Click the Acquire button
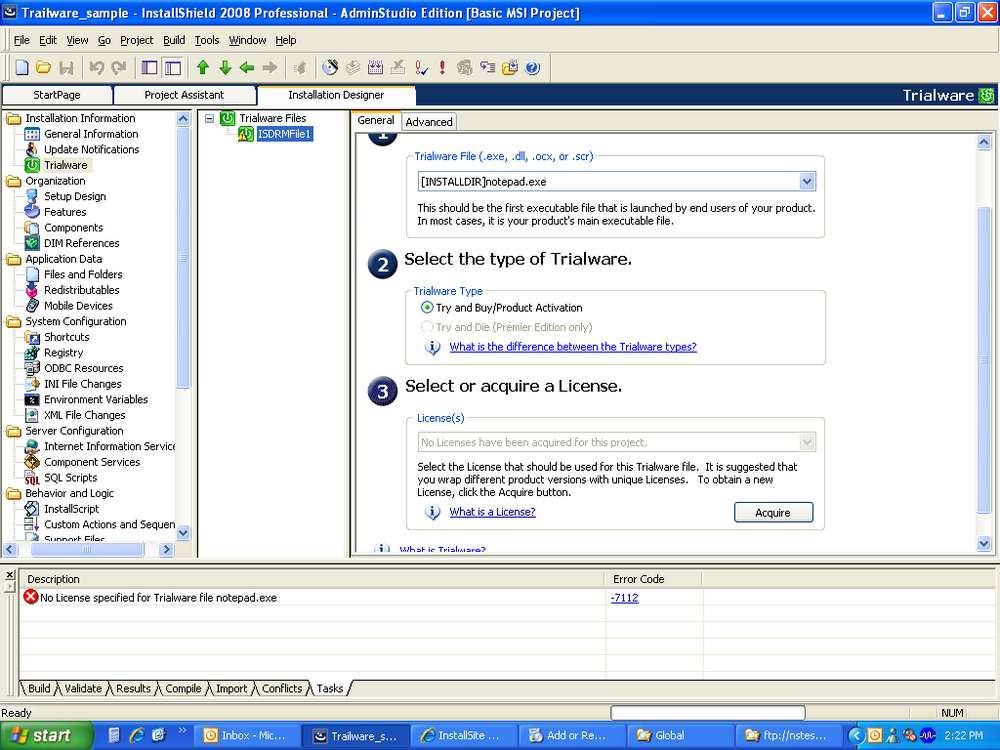 tap(773, 512)
